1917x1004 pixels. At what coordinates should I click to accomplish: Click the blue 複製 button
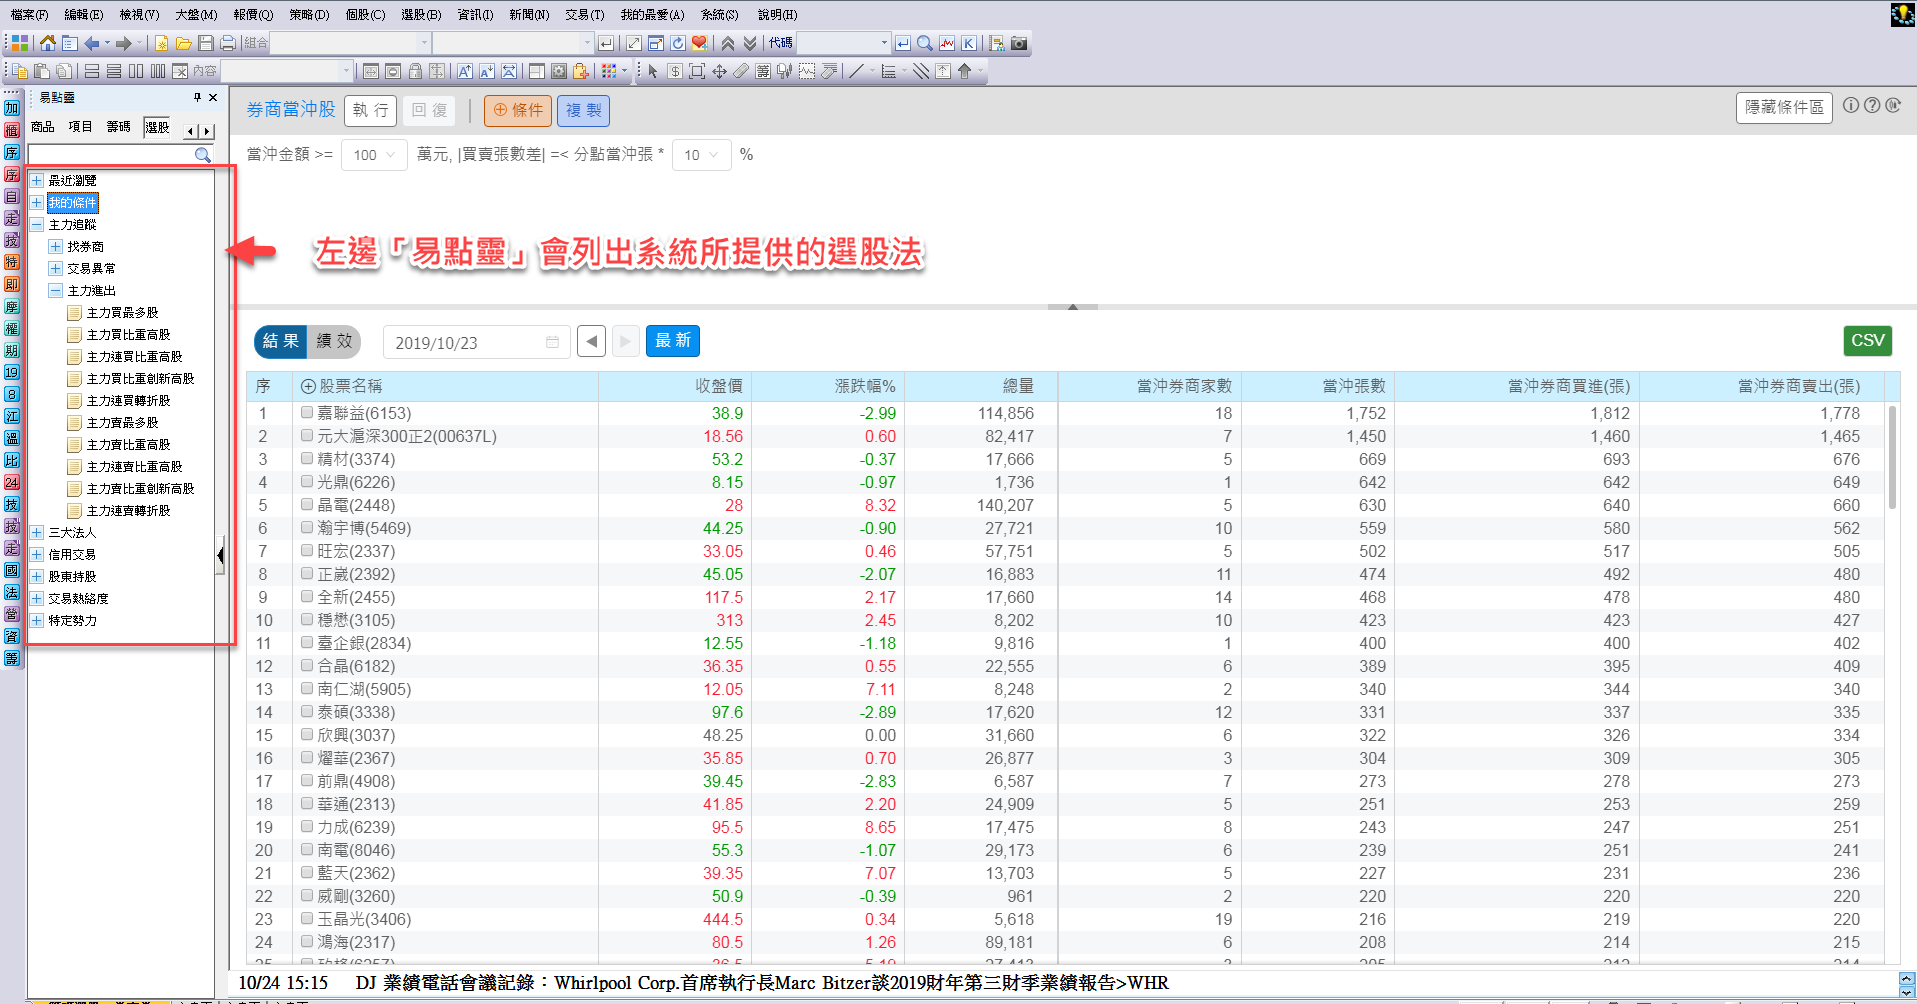point(584,110)
